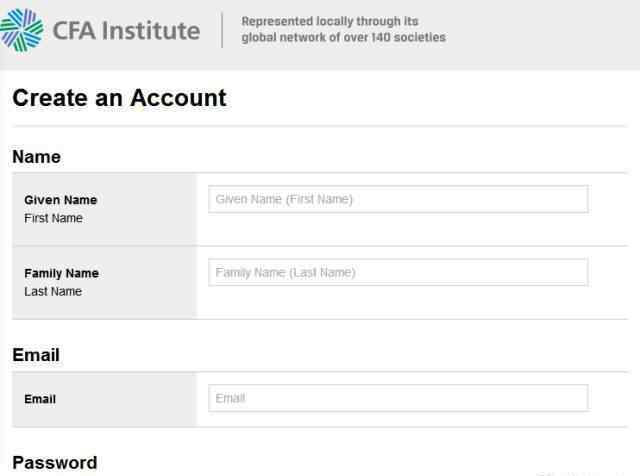Focus the Email address input box
Viewport: 640px width, 476px height.
tap(398, 398)
